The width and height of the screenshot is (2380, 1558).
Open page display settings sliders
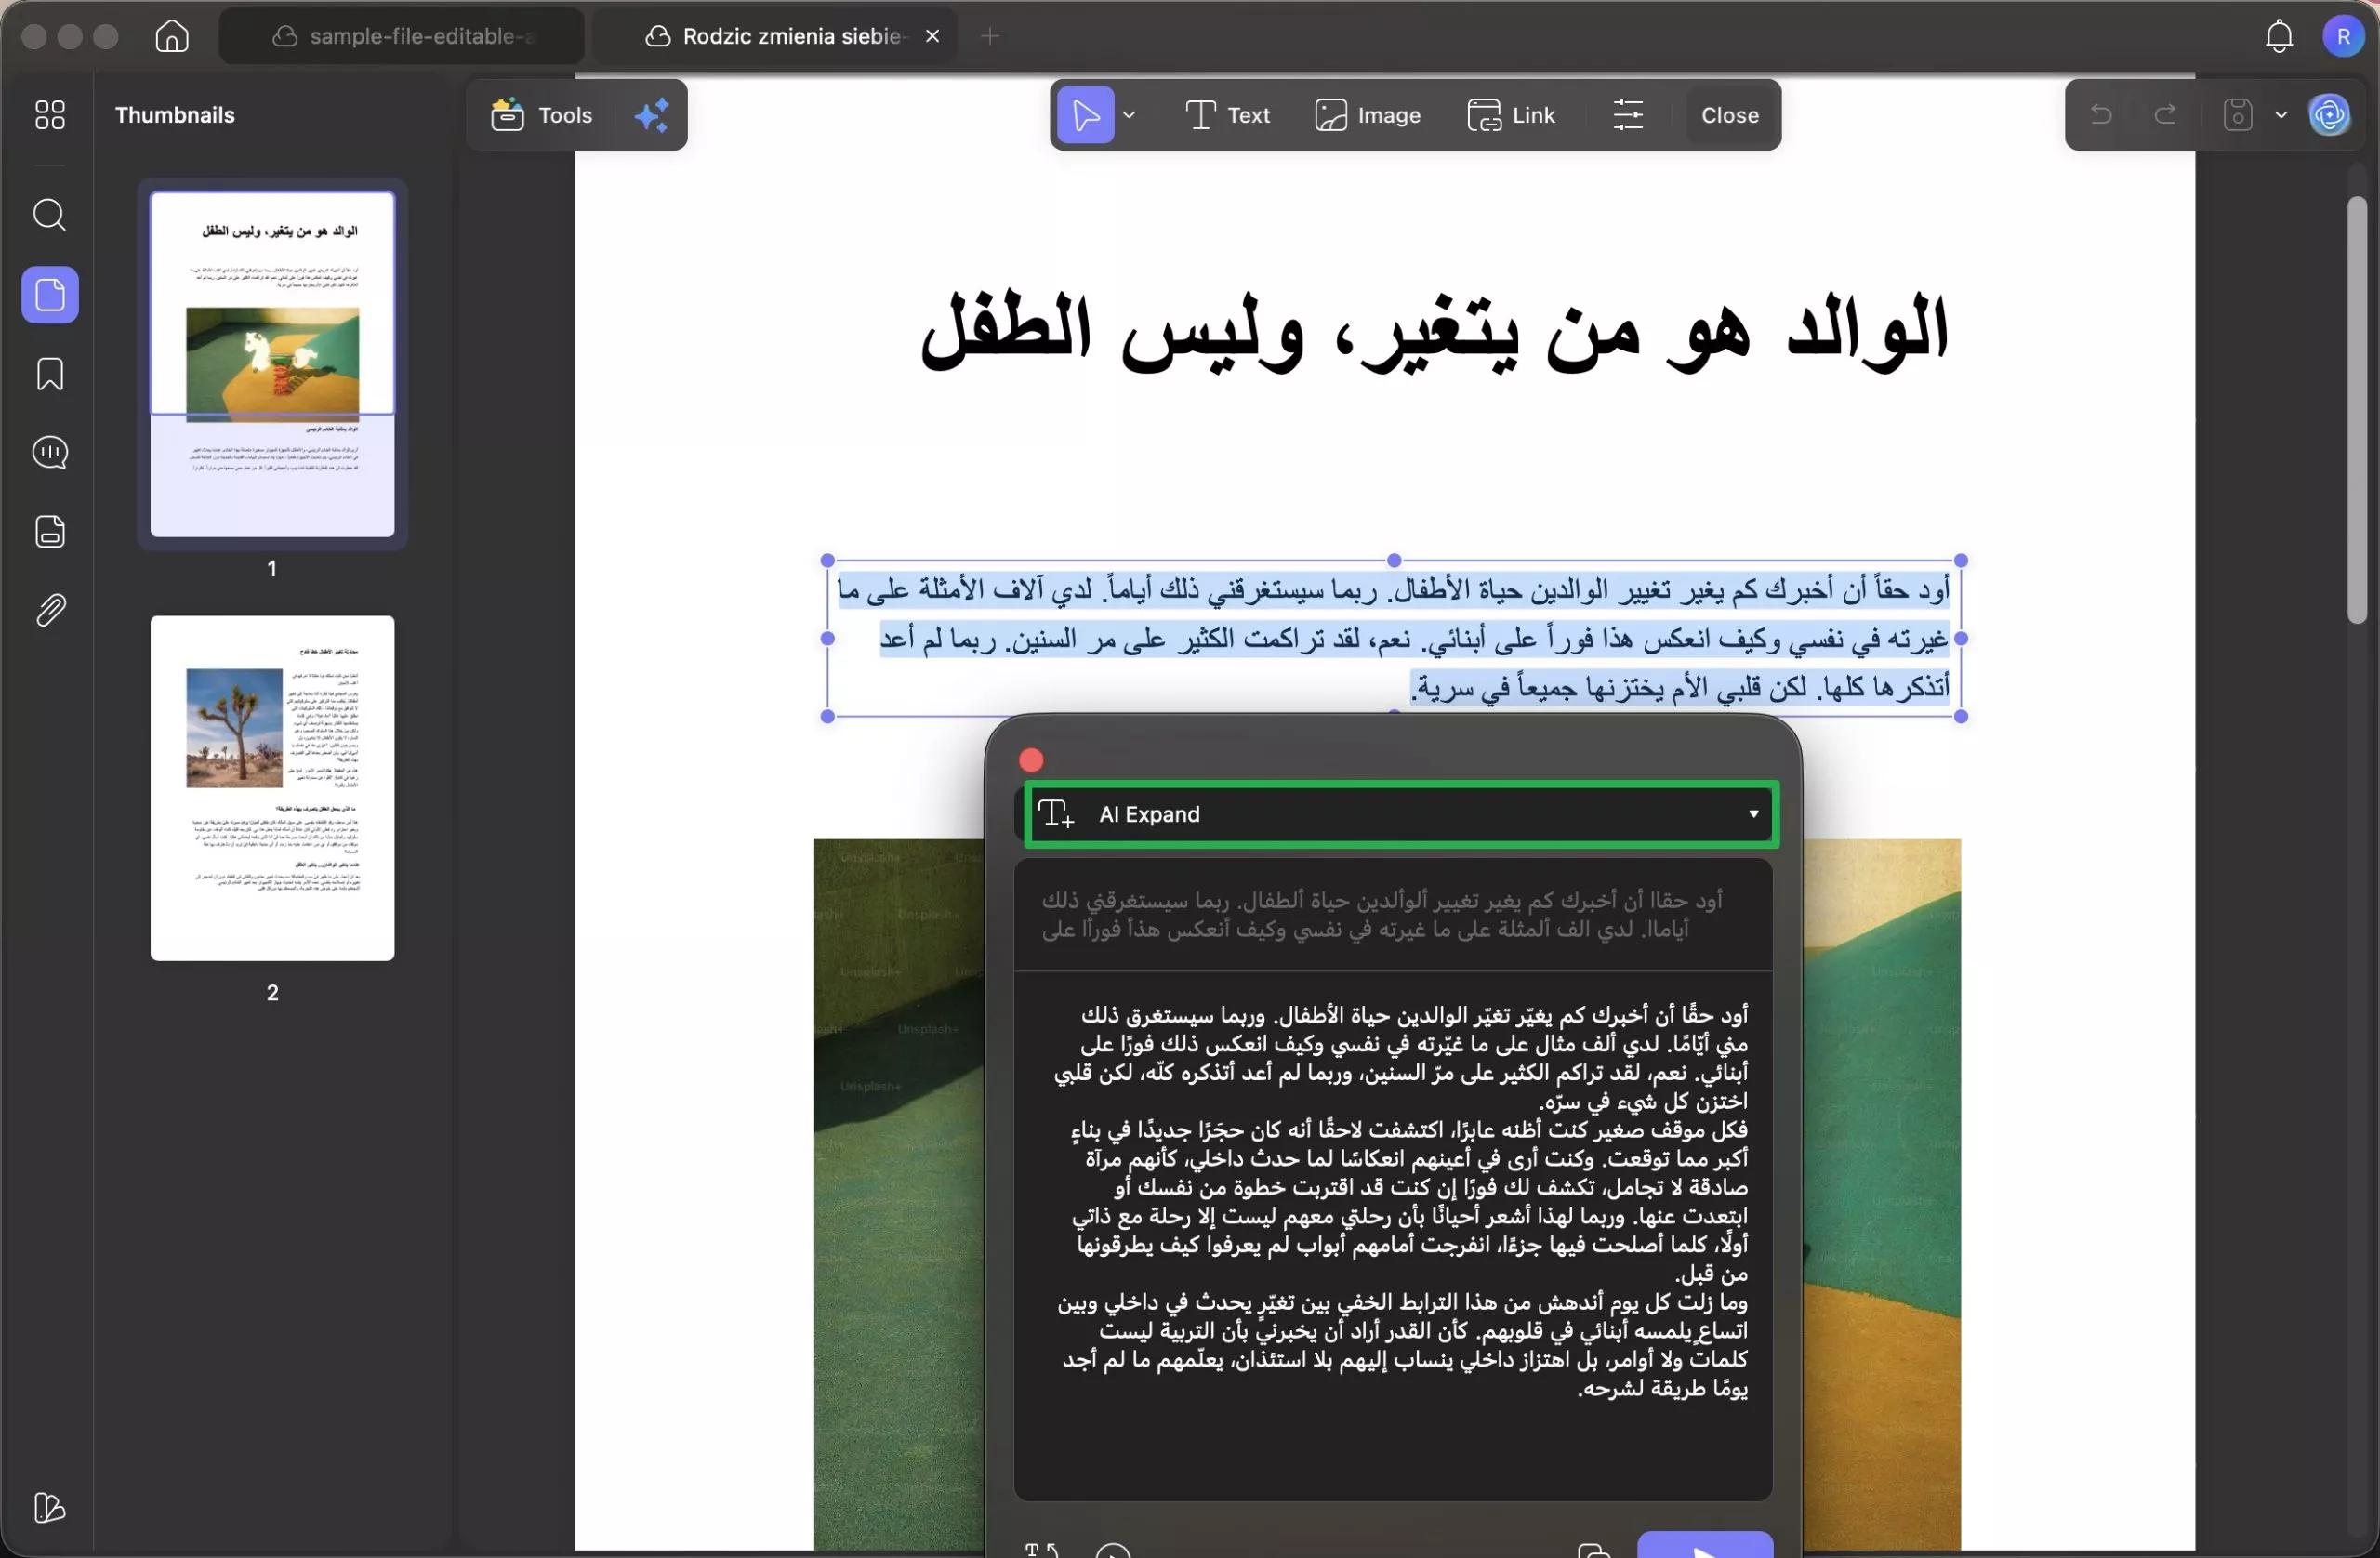[1628, 114]
